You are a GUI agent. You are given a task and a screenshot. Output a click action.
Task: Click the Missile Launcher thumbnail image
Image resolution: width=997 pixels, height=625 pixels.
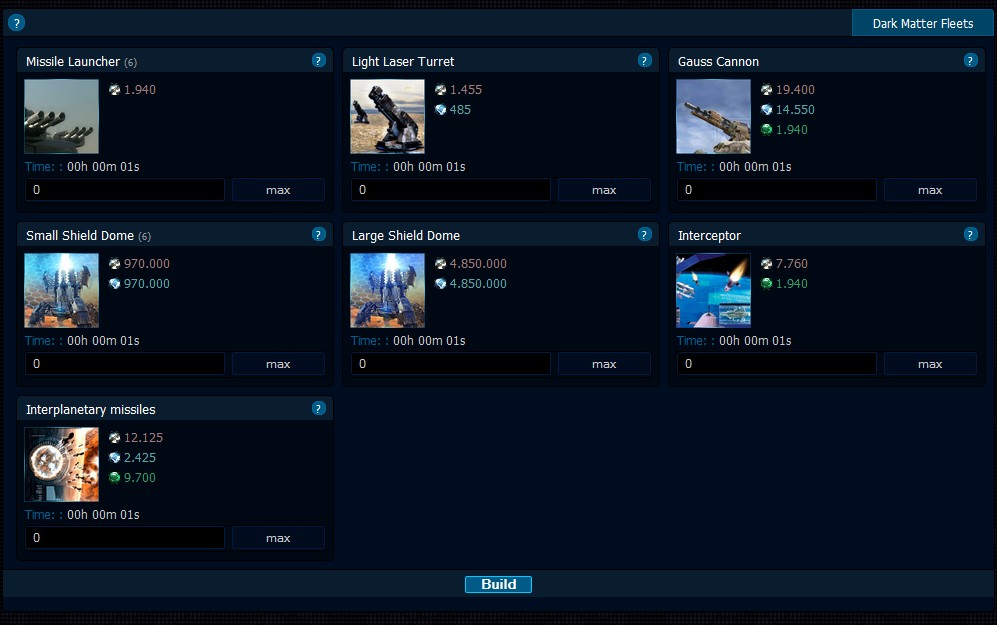pos(62,117)
